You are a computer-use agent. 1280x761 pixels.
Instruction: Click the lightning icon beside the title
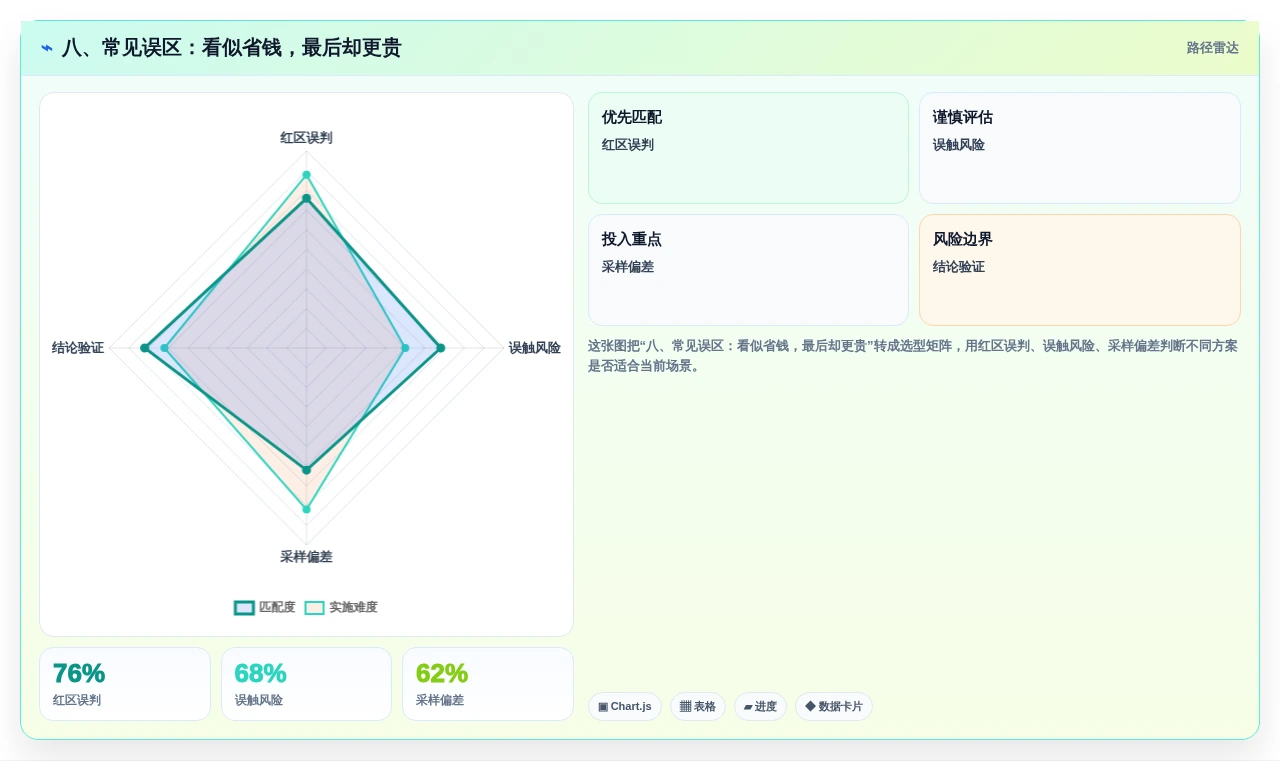tap(47, 48)
